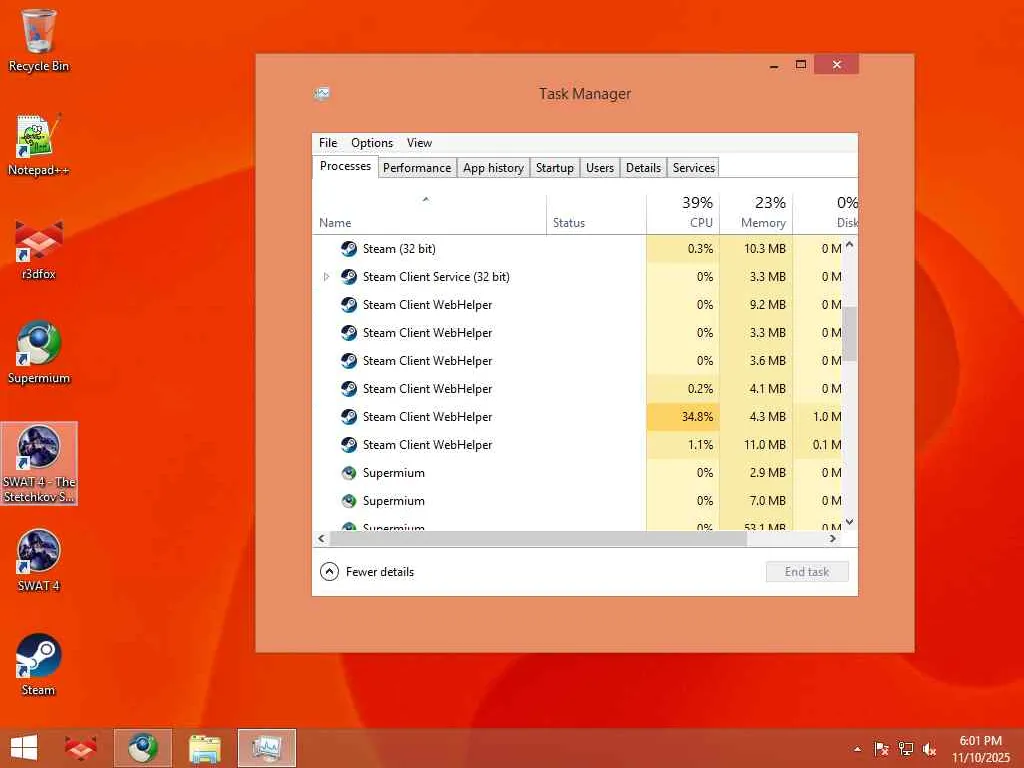Select the Notepad++ desktop shortcut
Viewport: 1024px width, 768px height.
click(x=39, y=145)
